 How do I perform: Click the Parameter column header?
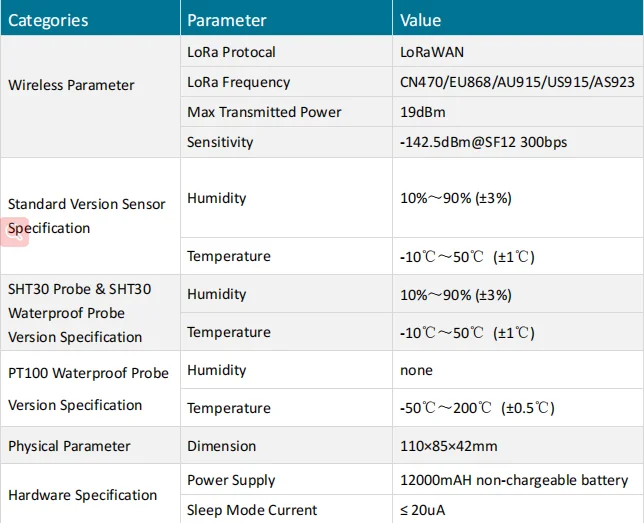(227, 20)
